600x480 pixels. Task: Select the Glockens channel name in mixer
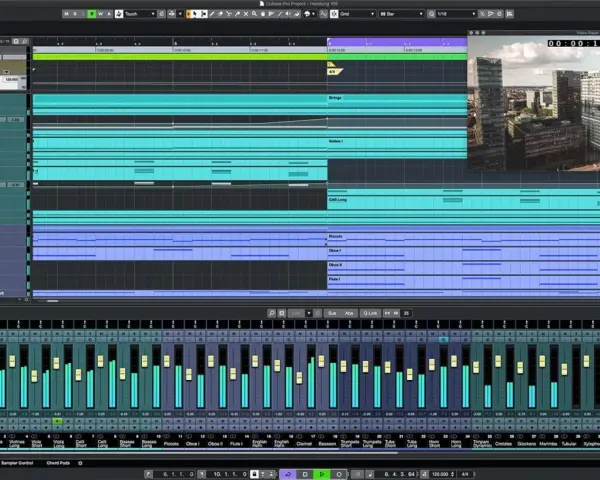pos(526,444)
